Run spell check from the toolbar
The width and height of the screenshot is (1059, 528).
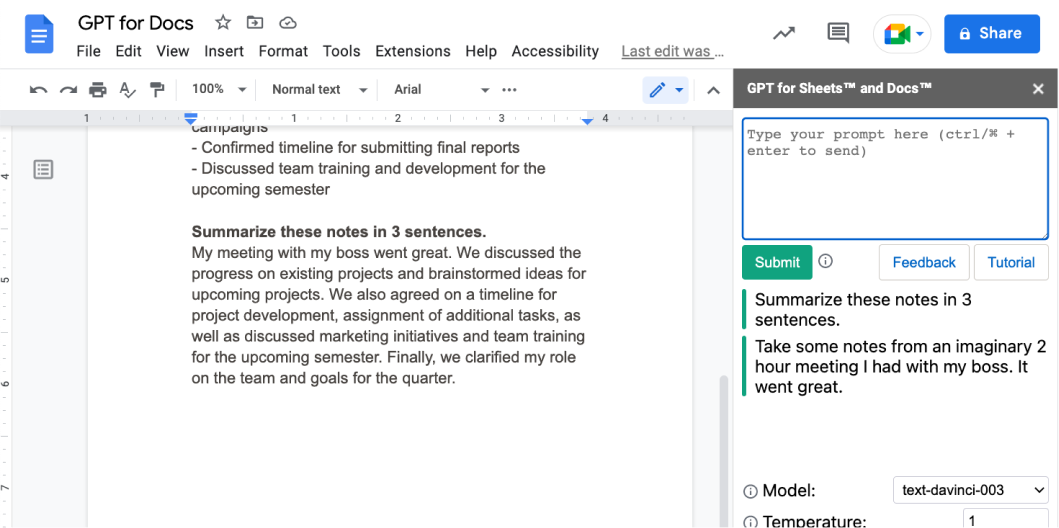pyautogui.click(x=127, y=90)
